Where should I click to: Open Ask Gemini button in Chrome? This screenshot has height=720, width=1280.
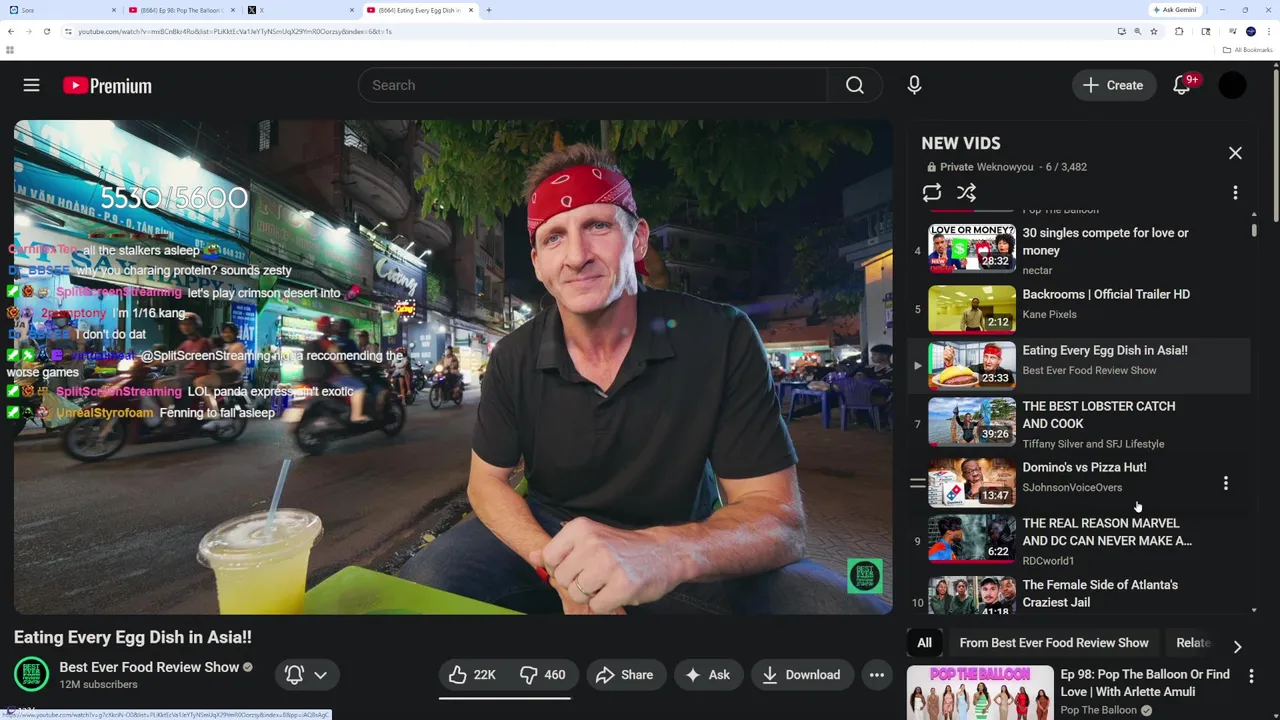coord(1175,10)
